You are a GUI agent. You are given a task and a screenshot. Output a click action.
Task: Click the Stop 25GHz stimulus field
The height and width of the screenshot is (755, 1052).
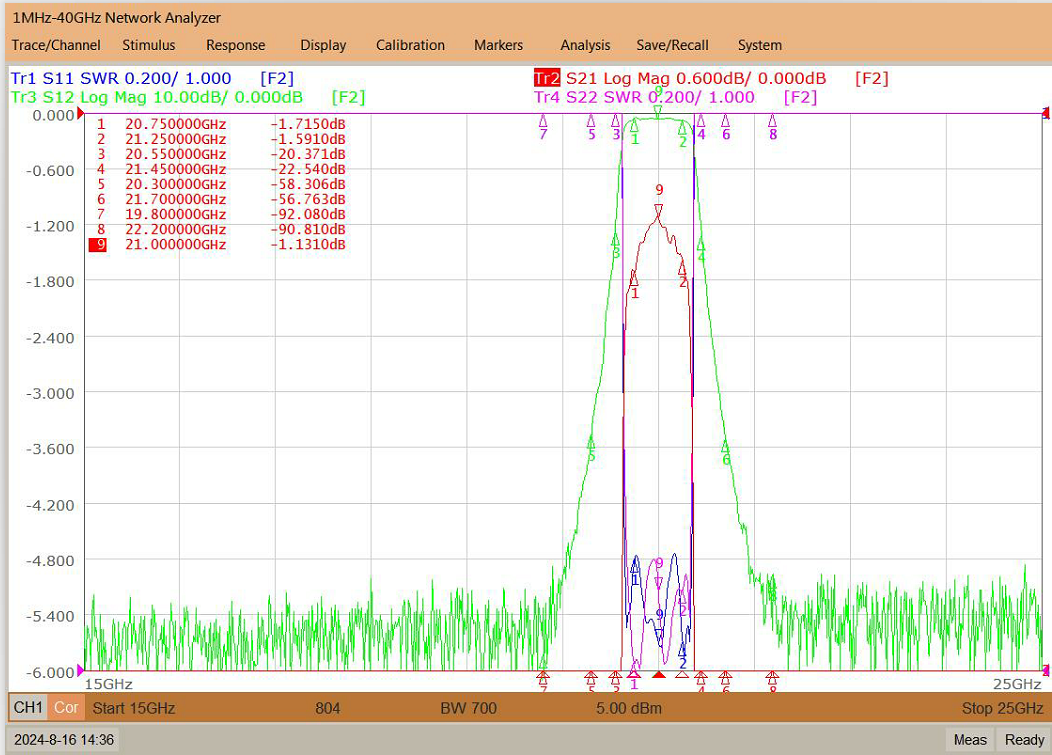pyautogui.click(x=1002, y=708)
